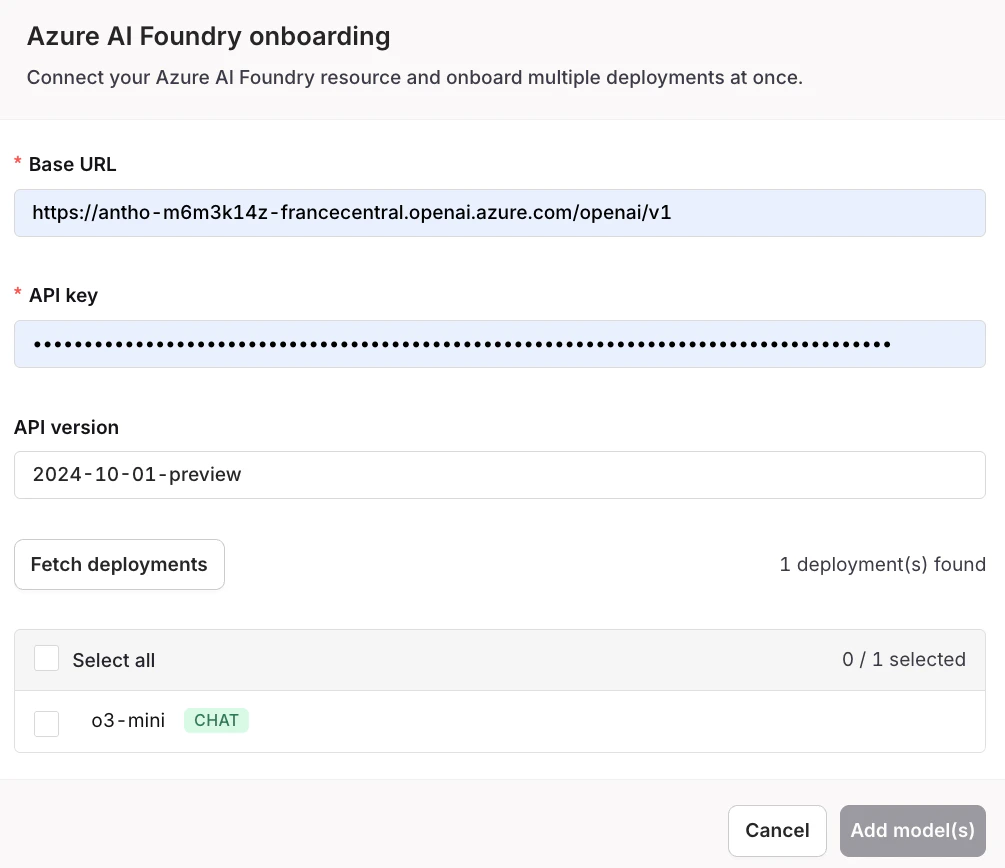
Task: Click the CHAT tag on o3-mini
Action: coord(216,721)
